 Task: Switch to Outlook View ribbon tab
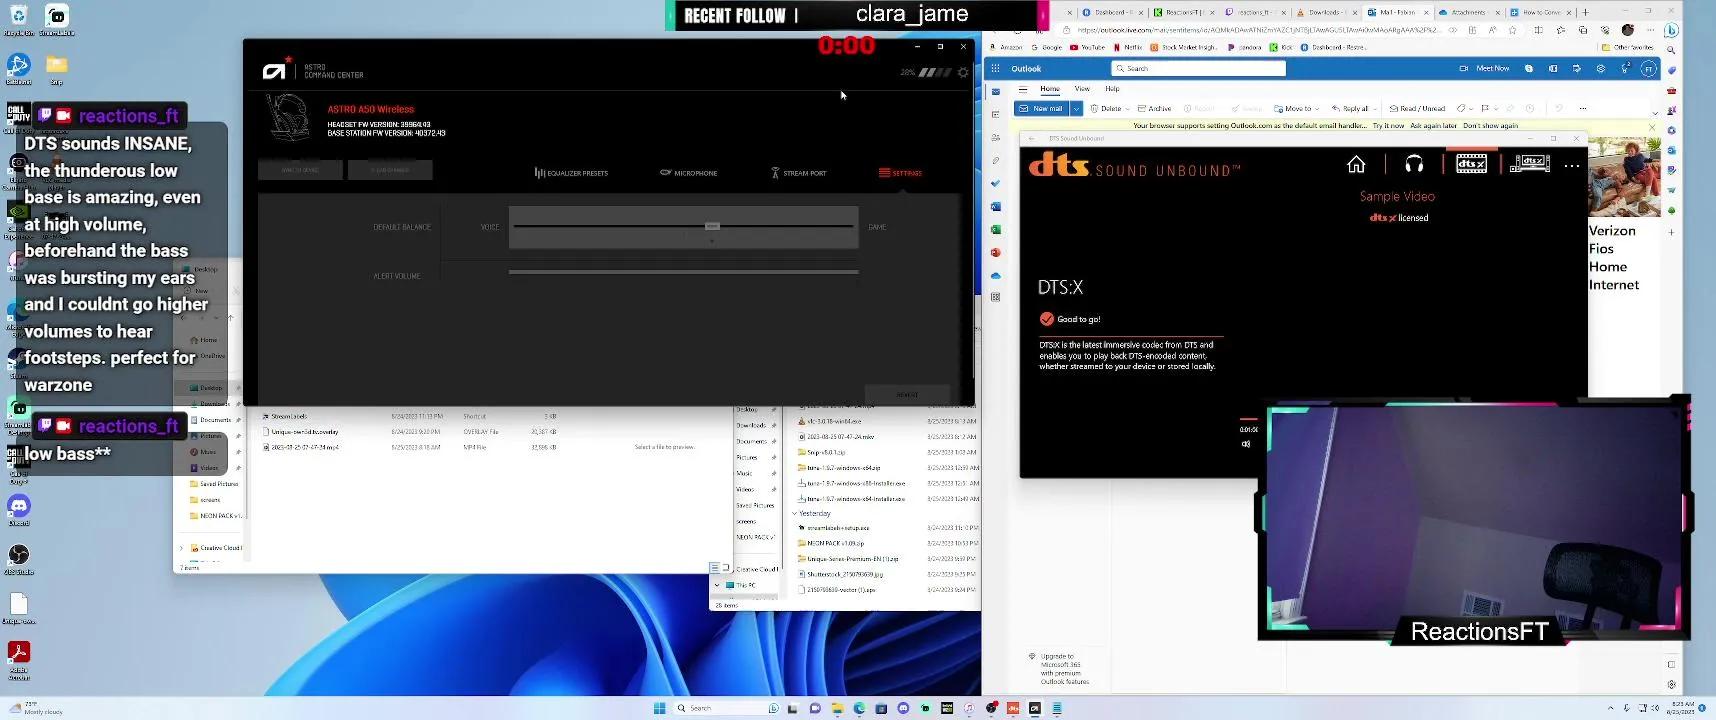pos(1082,88)
